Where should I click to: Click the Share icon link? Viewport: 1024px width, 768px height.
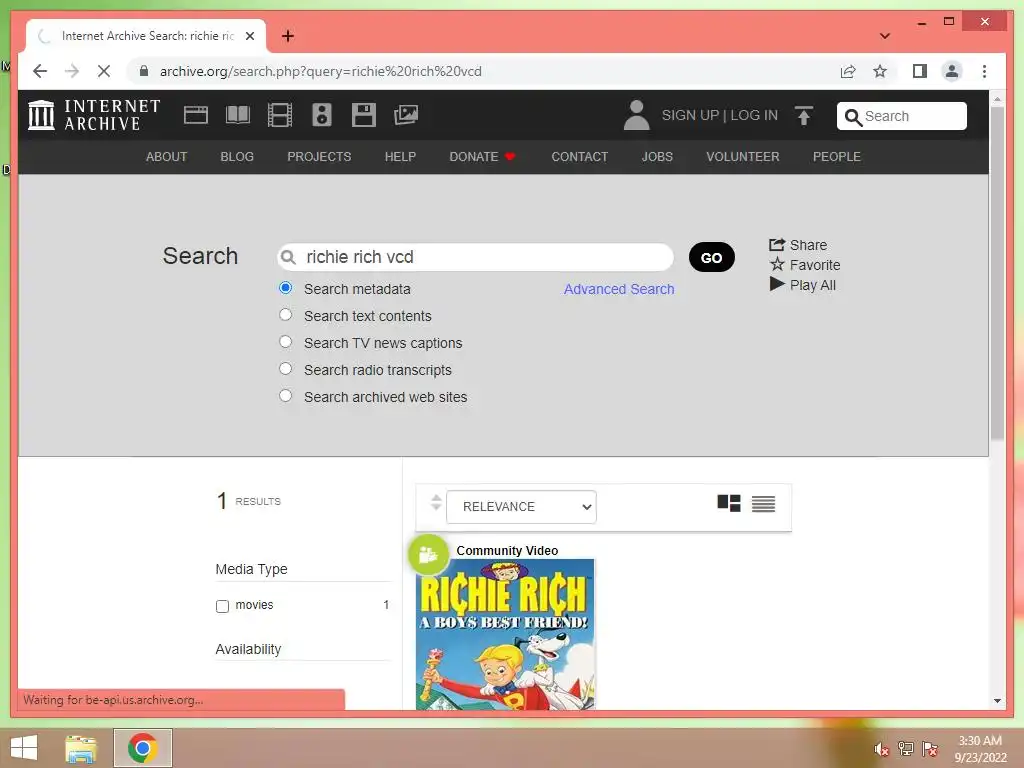[x=798, y=245]
